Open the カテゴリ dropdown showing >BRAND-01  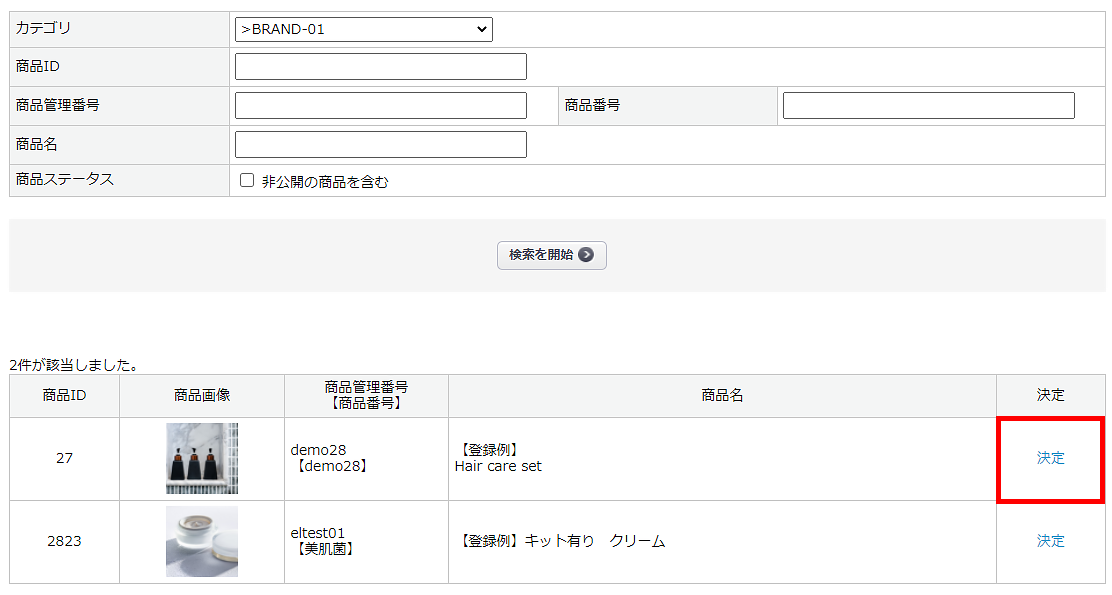363,30
